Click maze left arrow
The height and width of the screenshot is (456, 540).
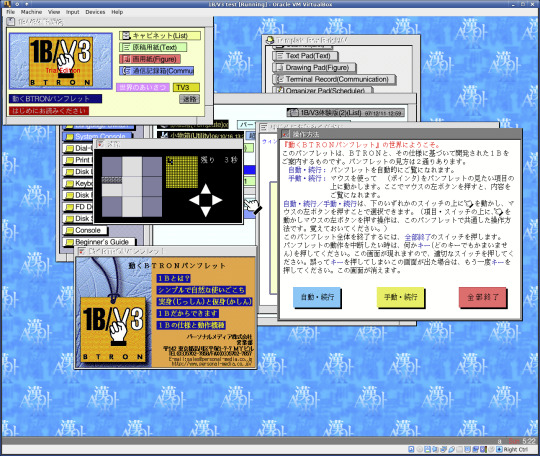click(x=195, y=200)
